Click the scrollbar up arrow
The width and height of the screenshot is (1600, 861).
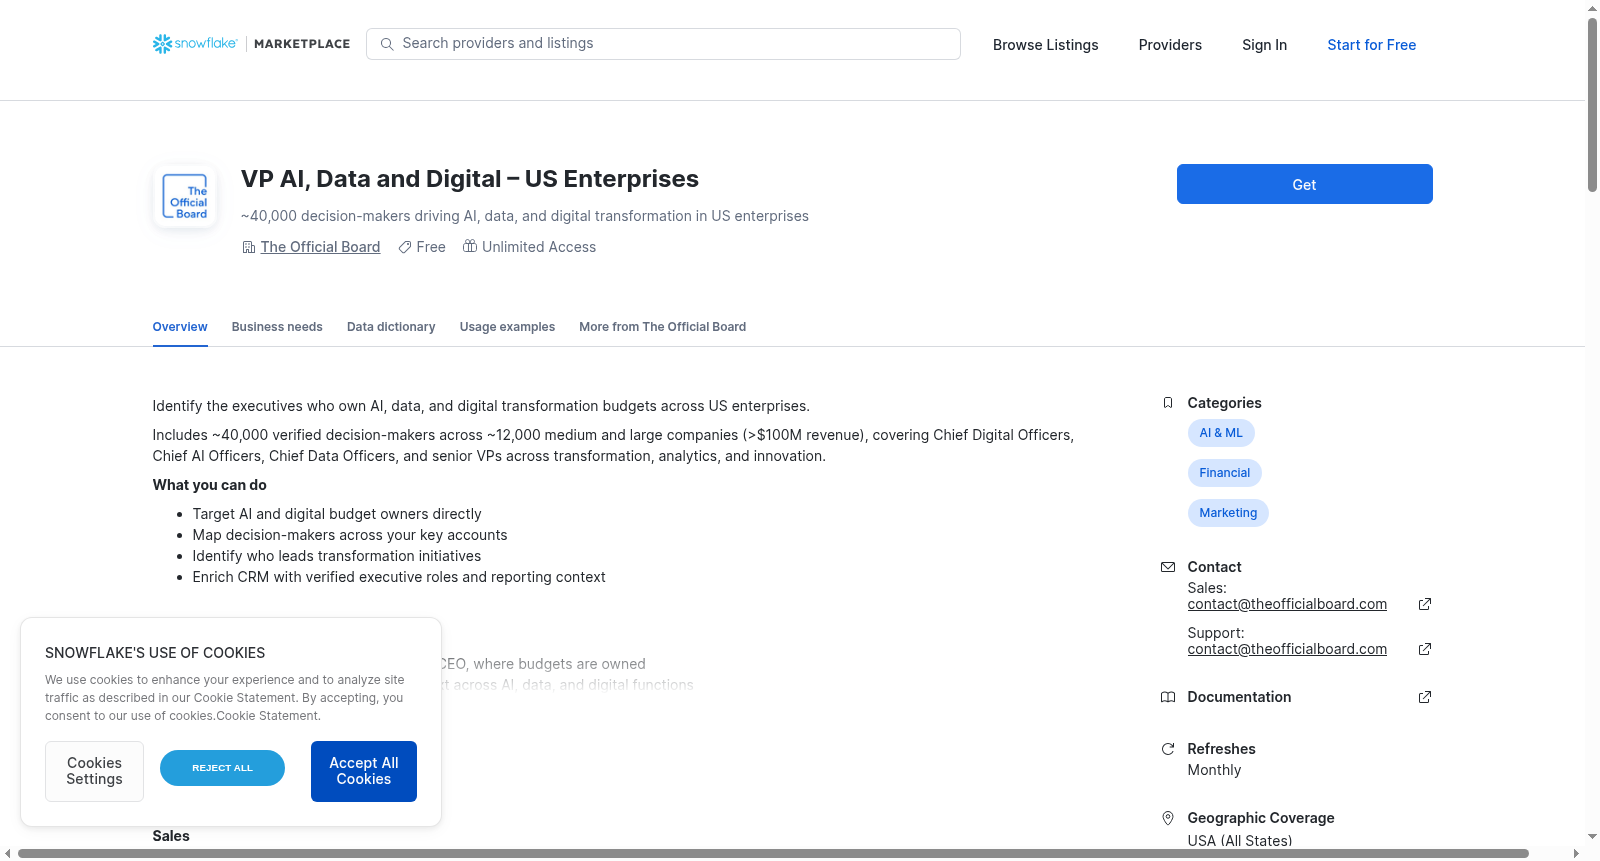point(1592,8)
